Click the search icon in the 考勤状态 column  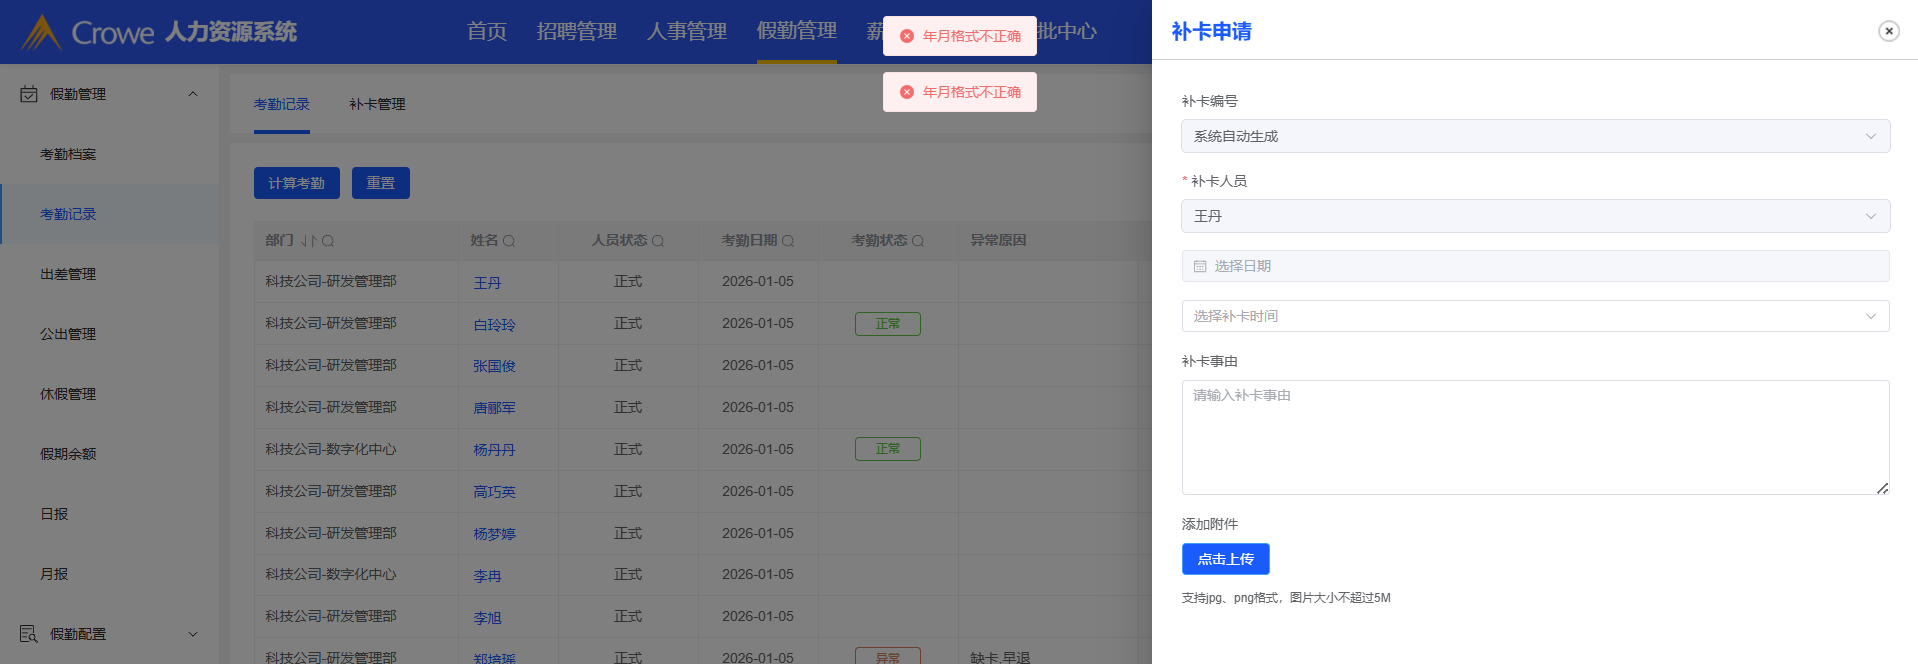coord(918,241)
